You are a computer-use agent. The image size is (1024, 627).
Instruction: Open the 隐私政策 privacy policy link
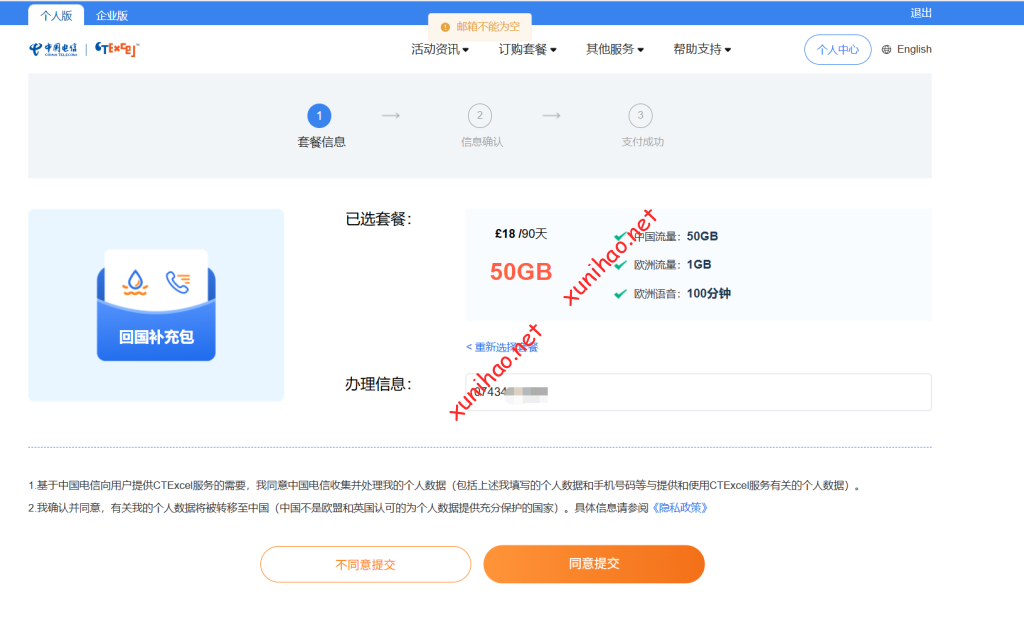coord(680,508)
